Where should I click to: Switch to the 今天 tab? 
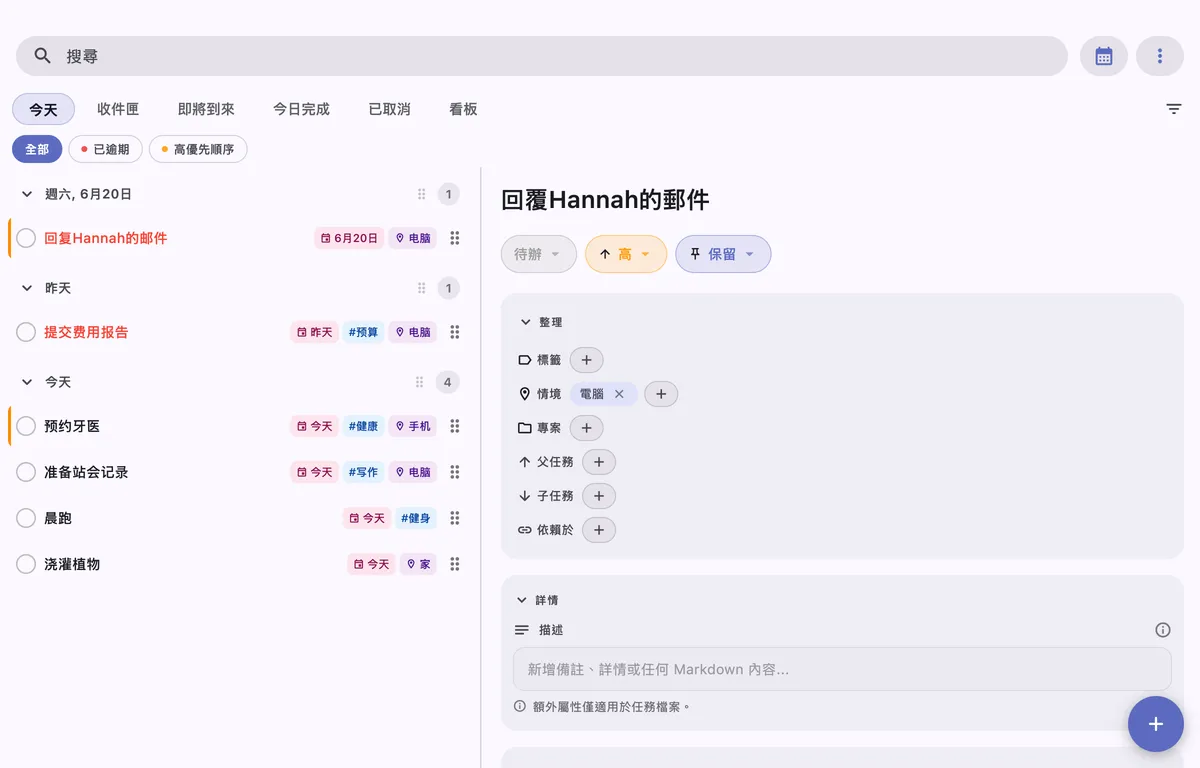43,109
